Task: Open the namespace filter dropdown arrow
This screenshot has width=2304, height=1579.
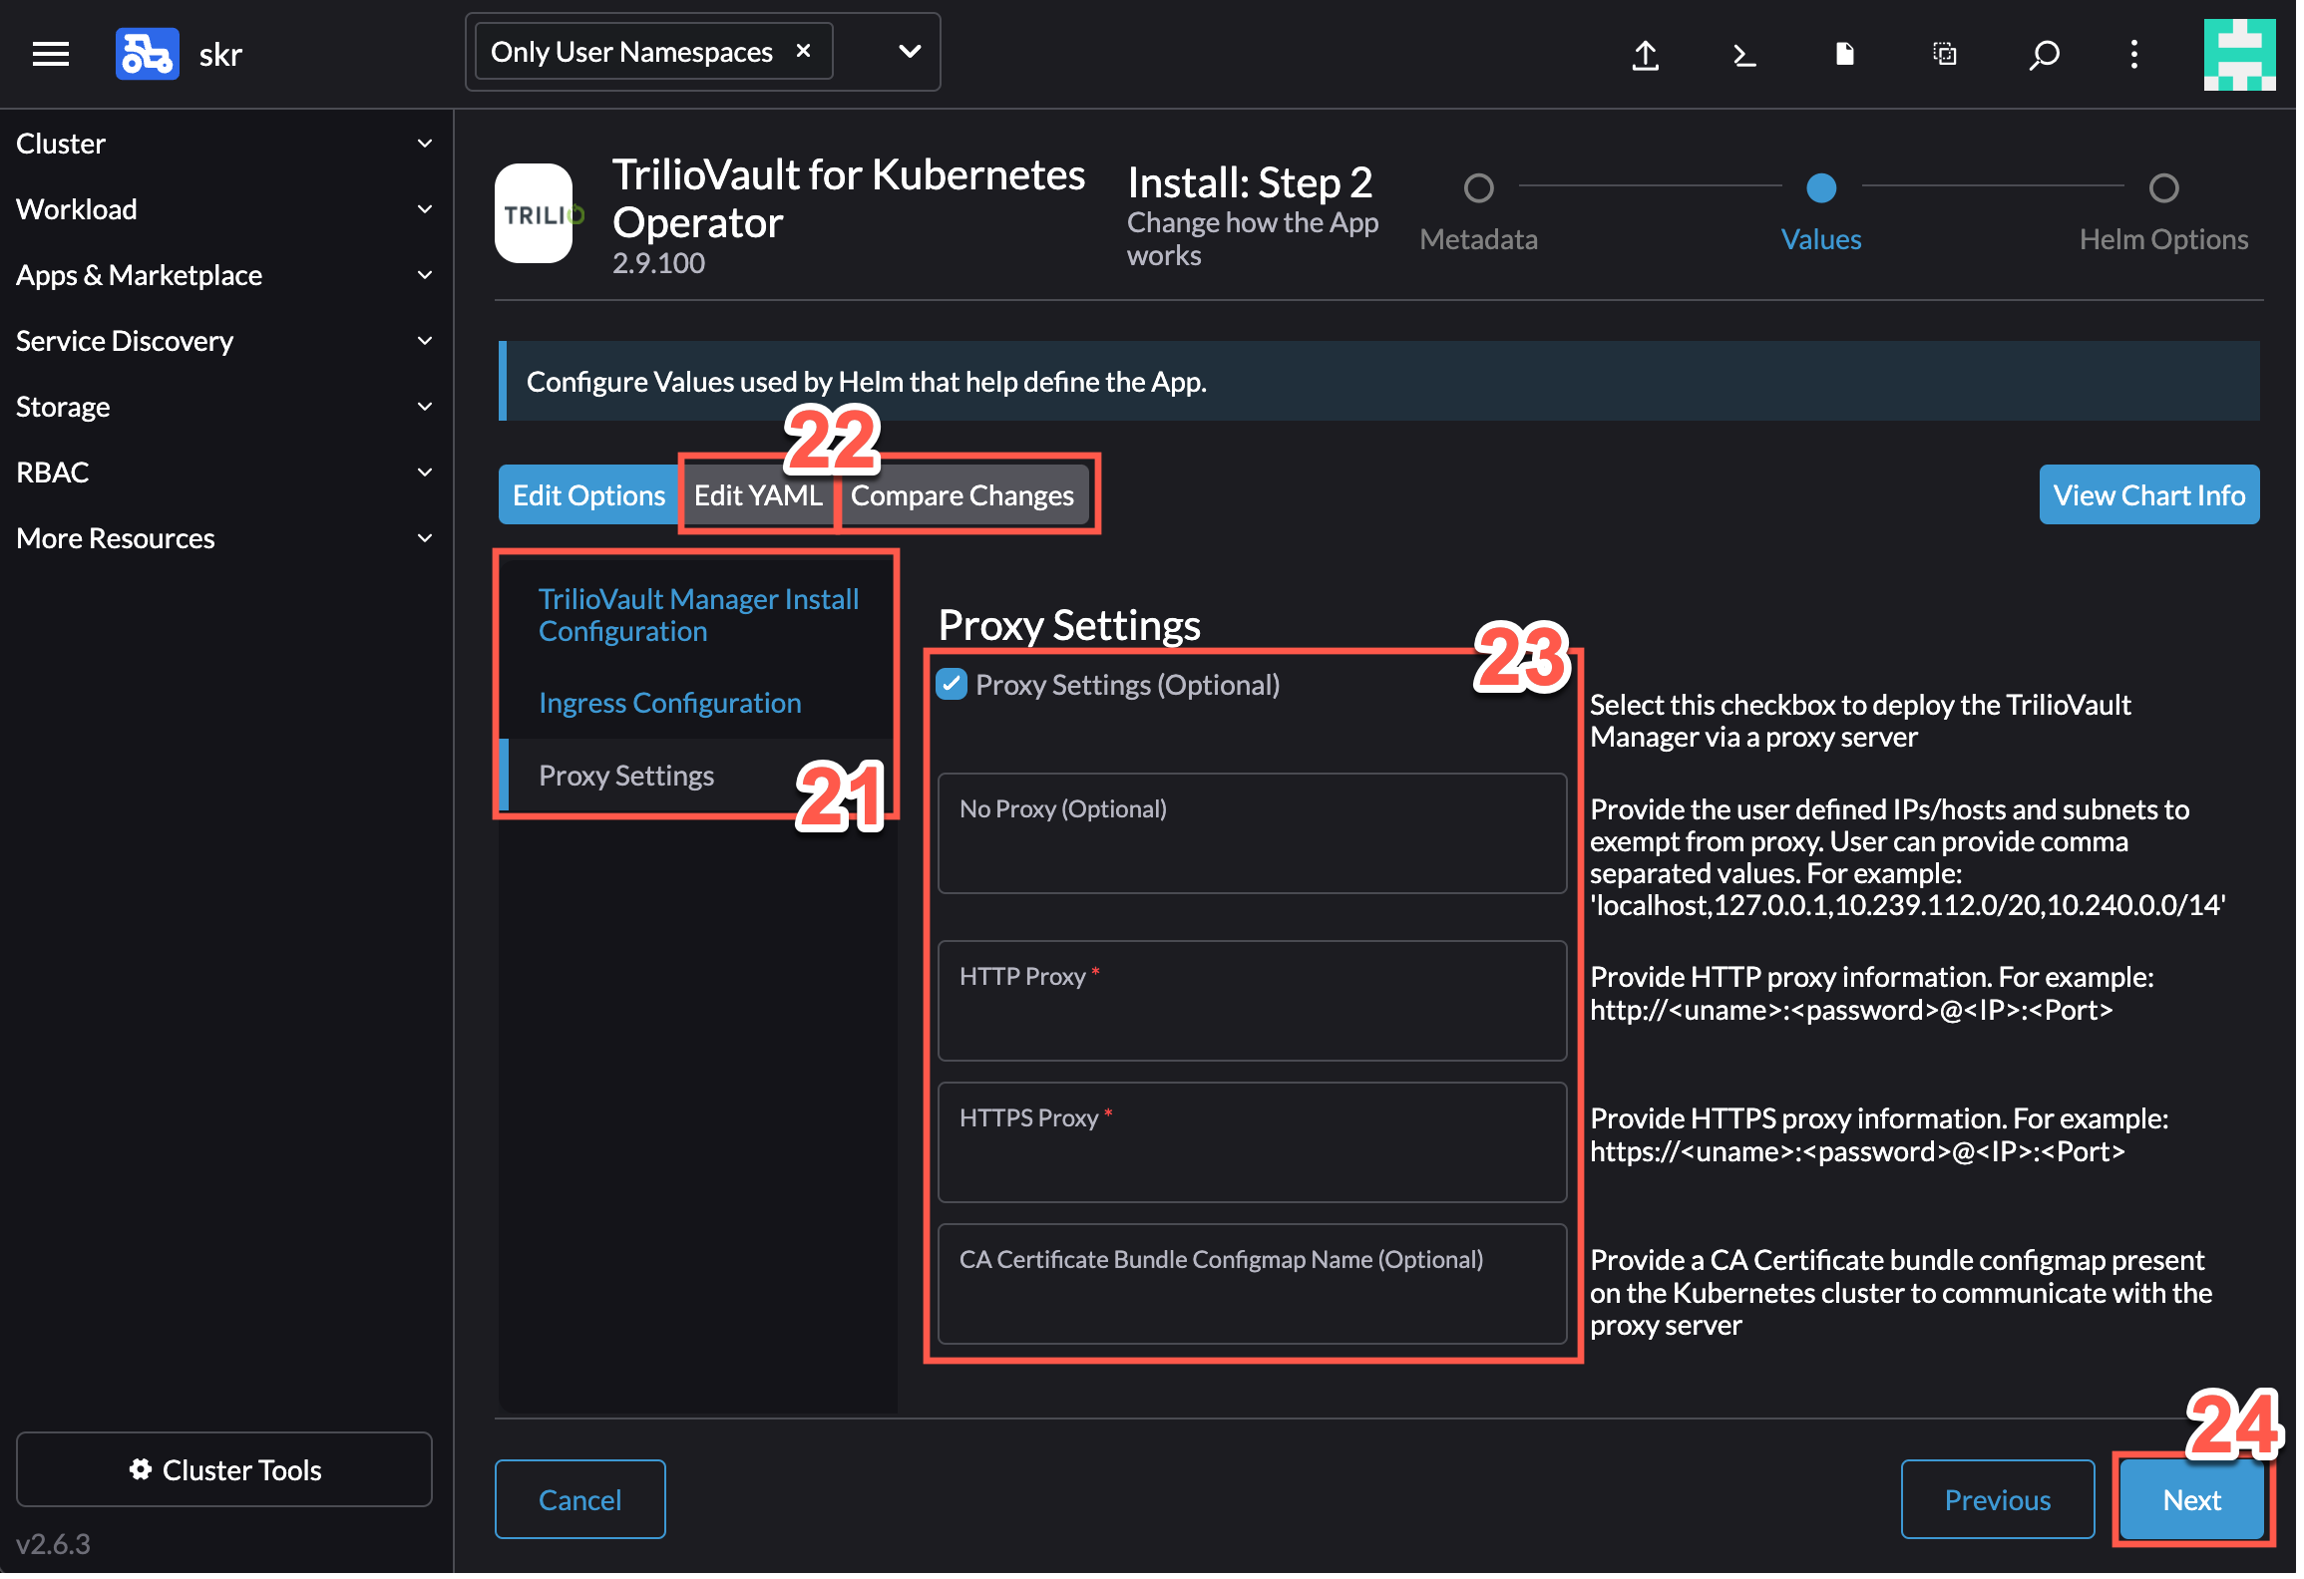Action: (908, 51)
